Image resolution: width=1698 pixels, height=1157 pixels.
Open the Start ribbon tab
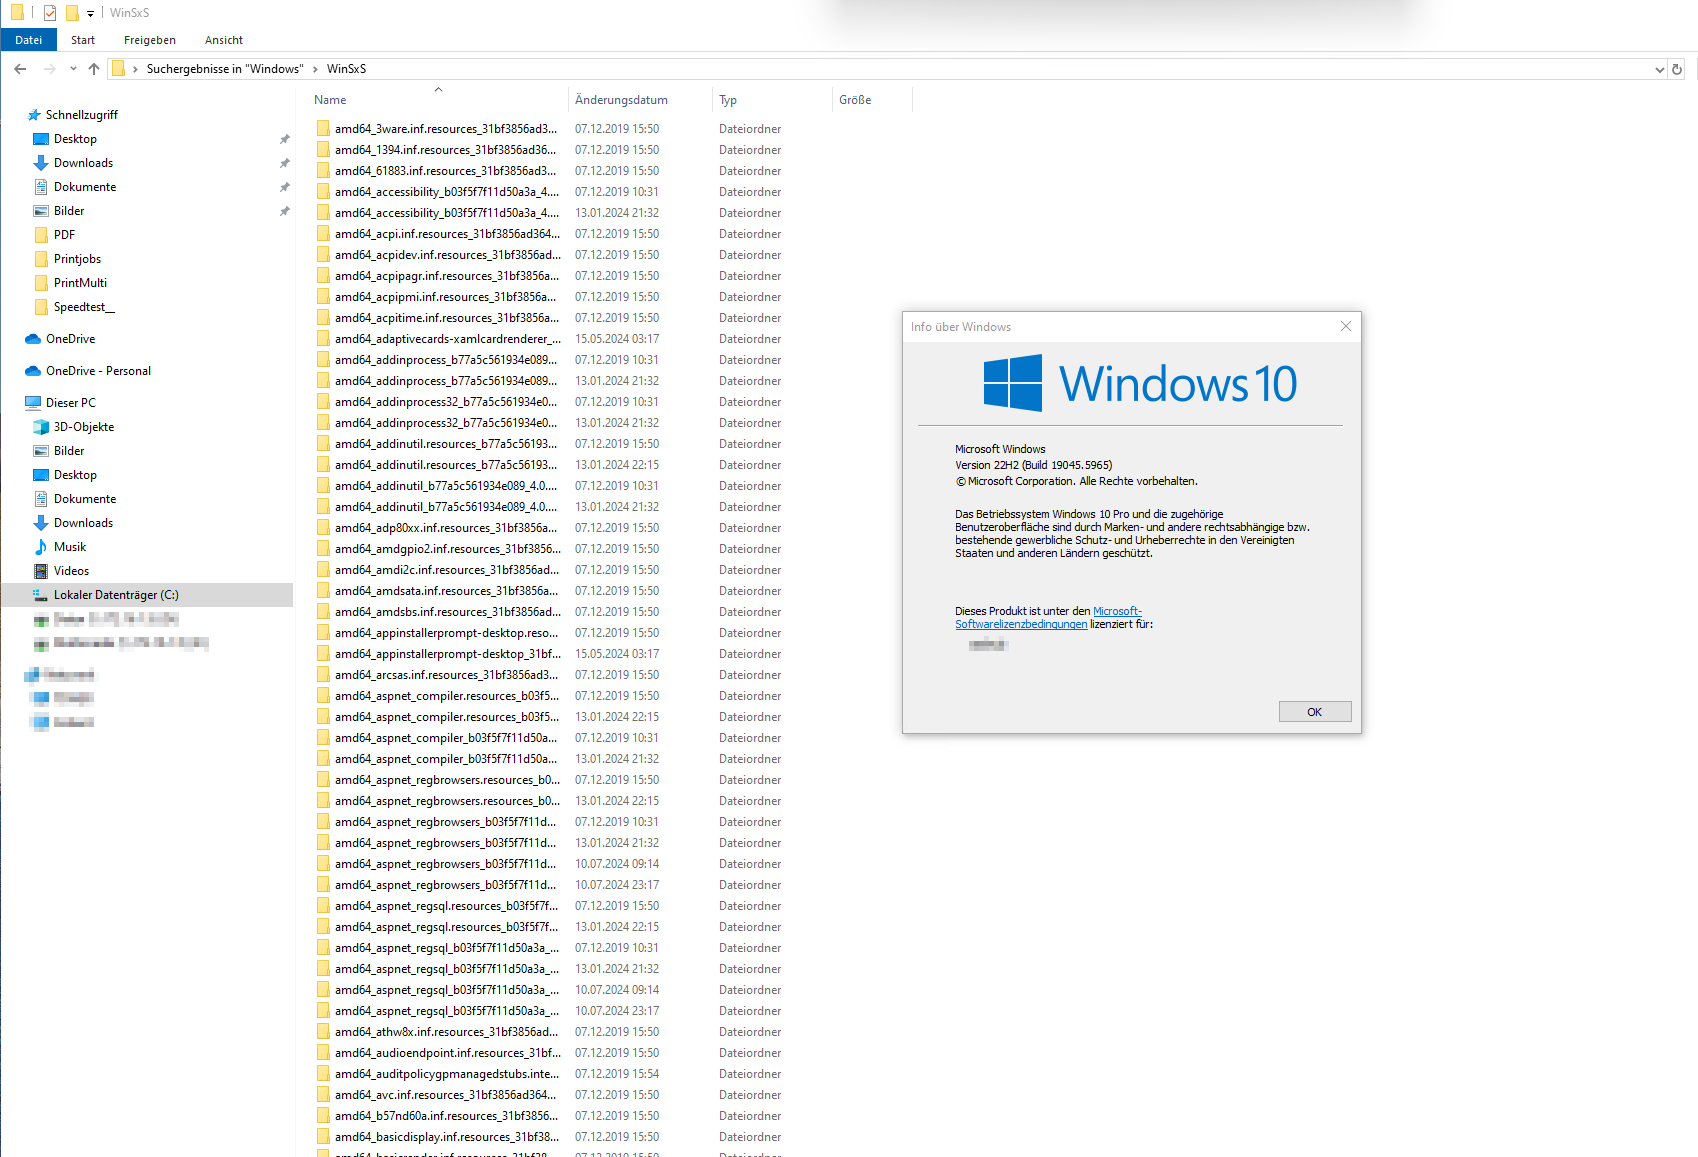click(x=83, y=40)
